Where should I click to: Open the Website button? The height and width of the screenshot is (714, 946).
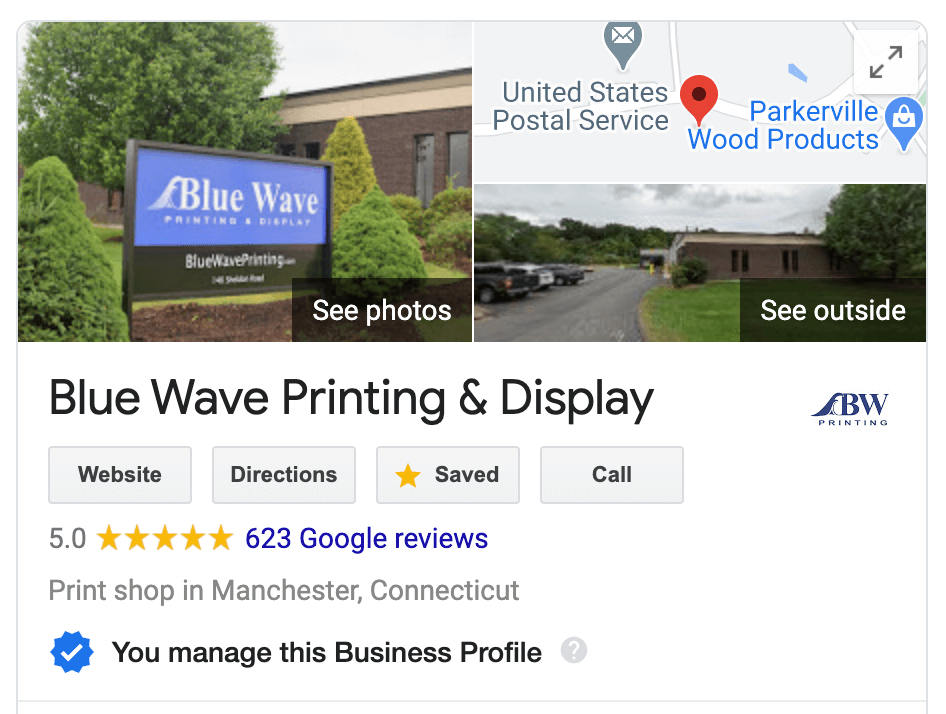point(120,474)
